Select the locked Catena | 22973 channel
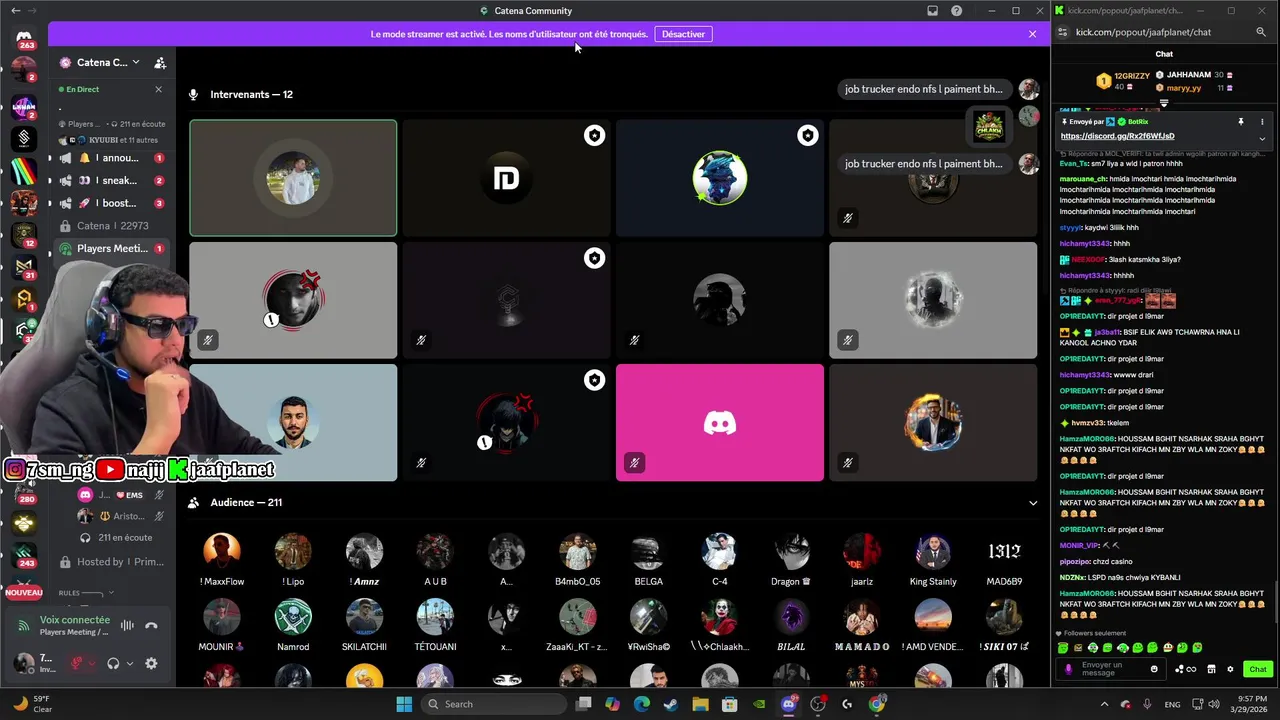This screenshot has height=720, width=1280. (112, 226)
